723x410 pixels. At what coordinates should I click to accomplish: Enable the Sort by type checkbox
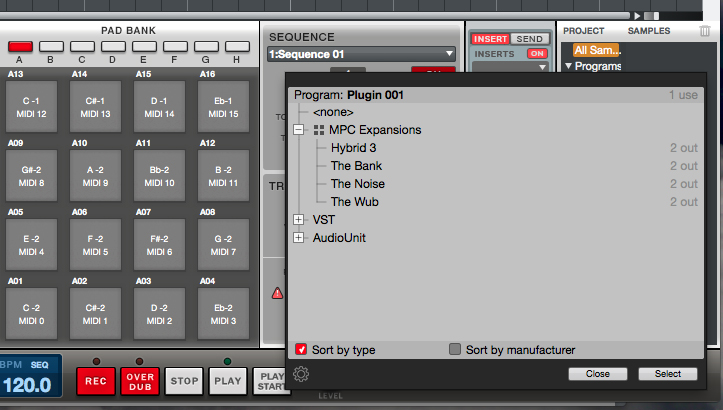pos(302,349)
